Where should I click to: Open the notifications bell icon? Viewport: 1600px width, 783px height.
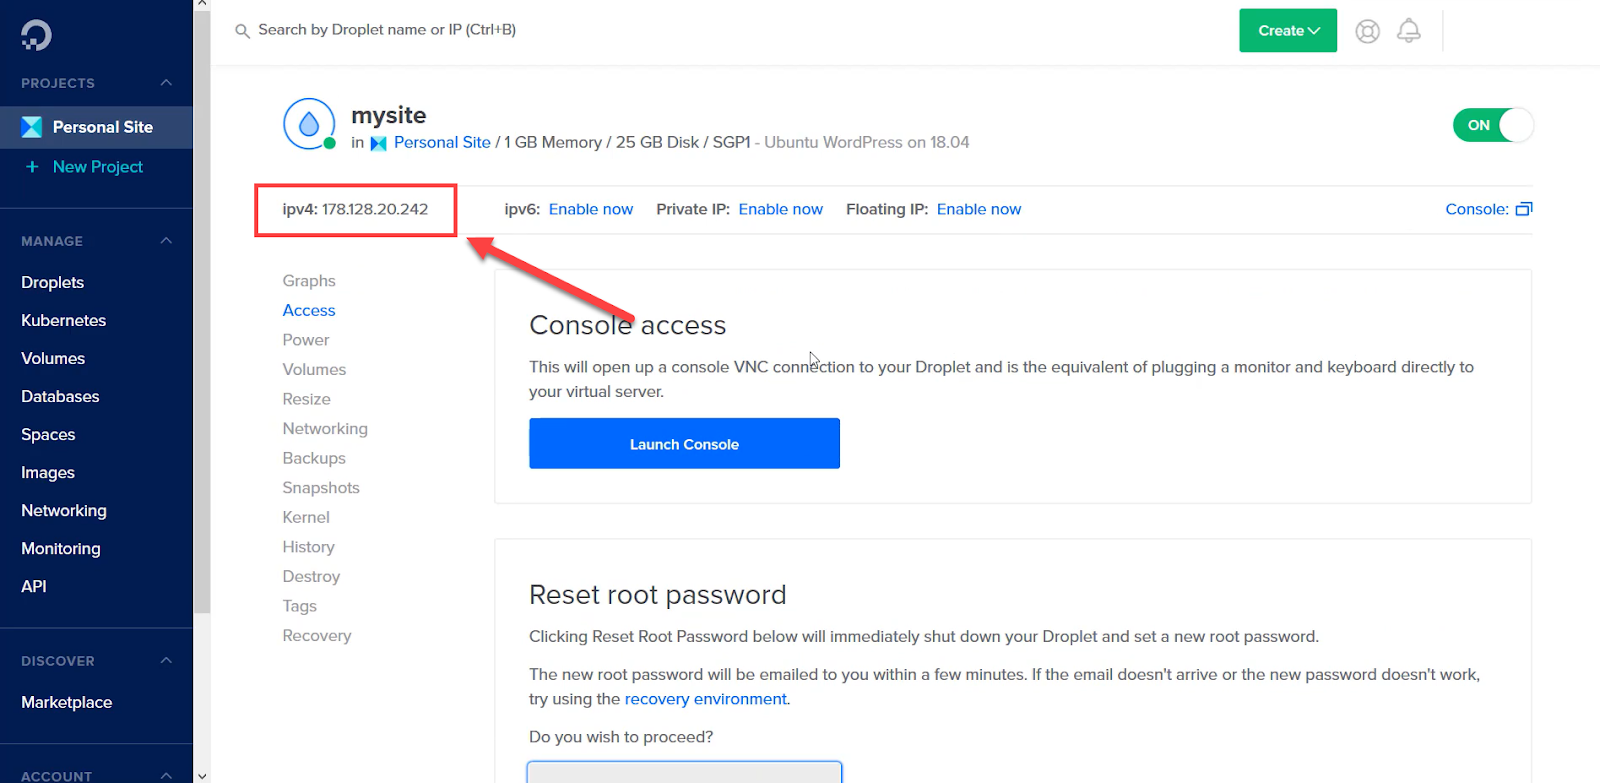point(1408,31)
